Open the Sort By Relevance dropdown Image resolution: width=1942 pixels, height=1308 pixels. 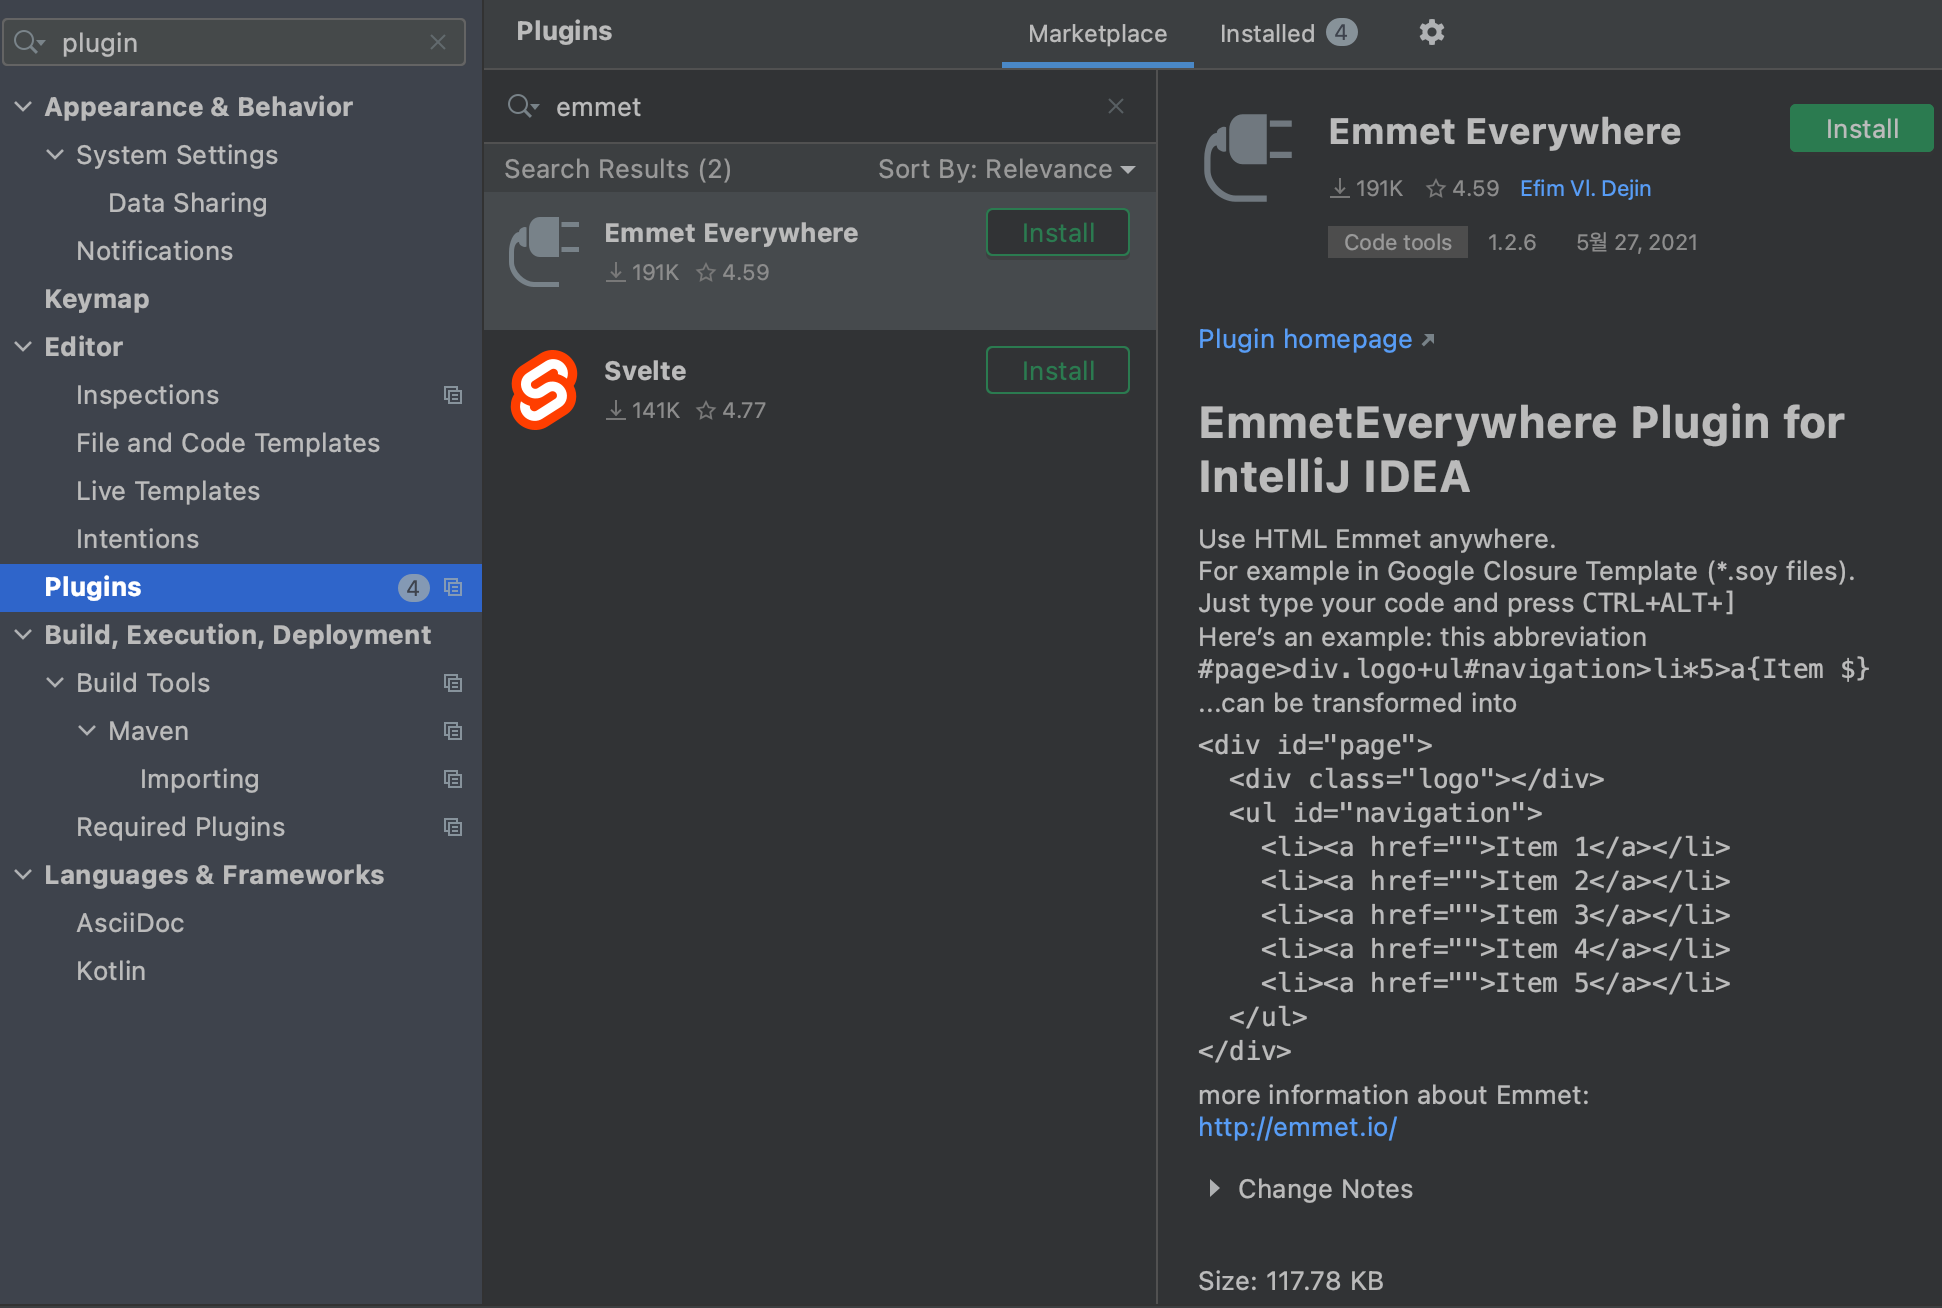click(1005, 169)
